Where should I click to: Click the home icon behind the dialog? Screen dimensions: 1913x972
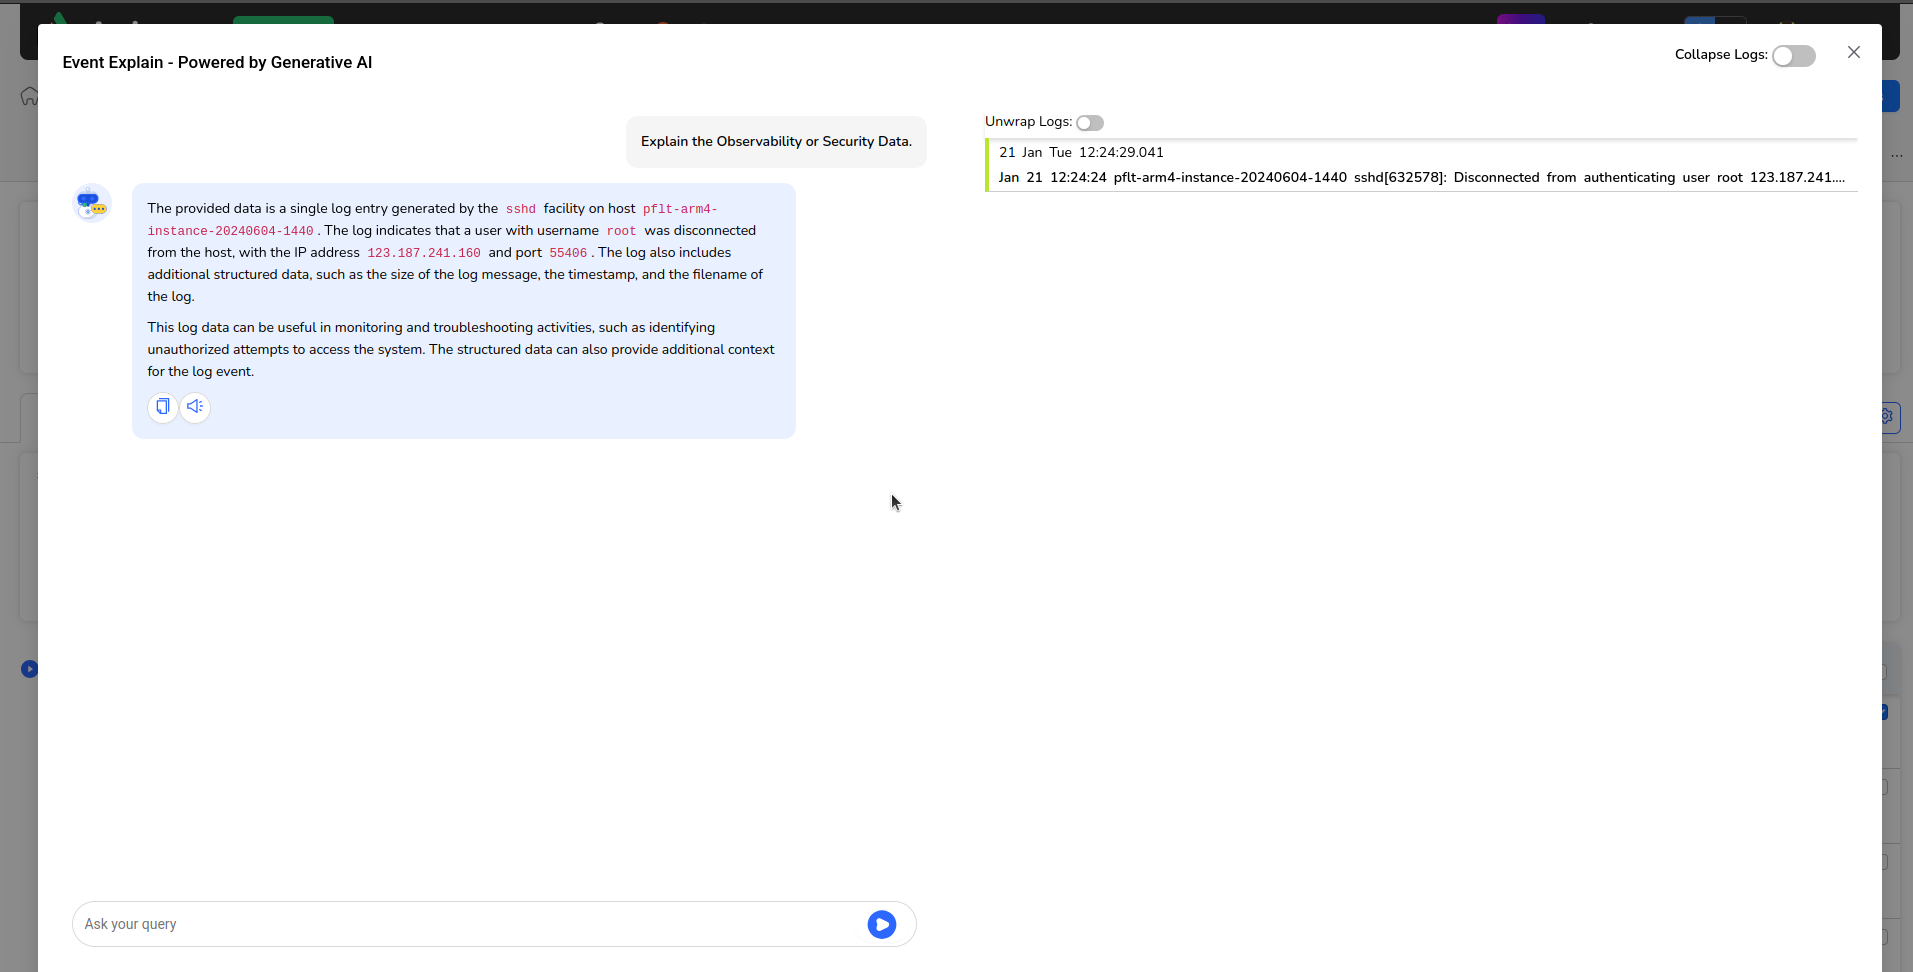29,96
